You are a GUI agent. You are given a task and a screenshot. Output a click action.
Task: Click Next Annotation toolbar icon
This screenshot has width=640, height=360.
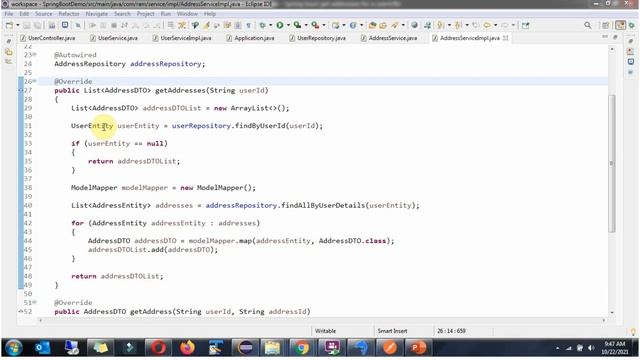tap(440, 25)
